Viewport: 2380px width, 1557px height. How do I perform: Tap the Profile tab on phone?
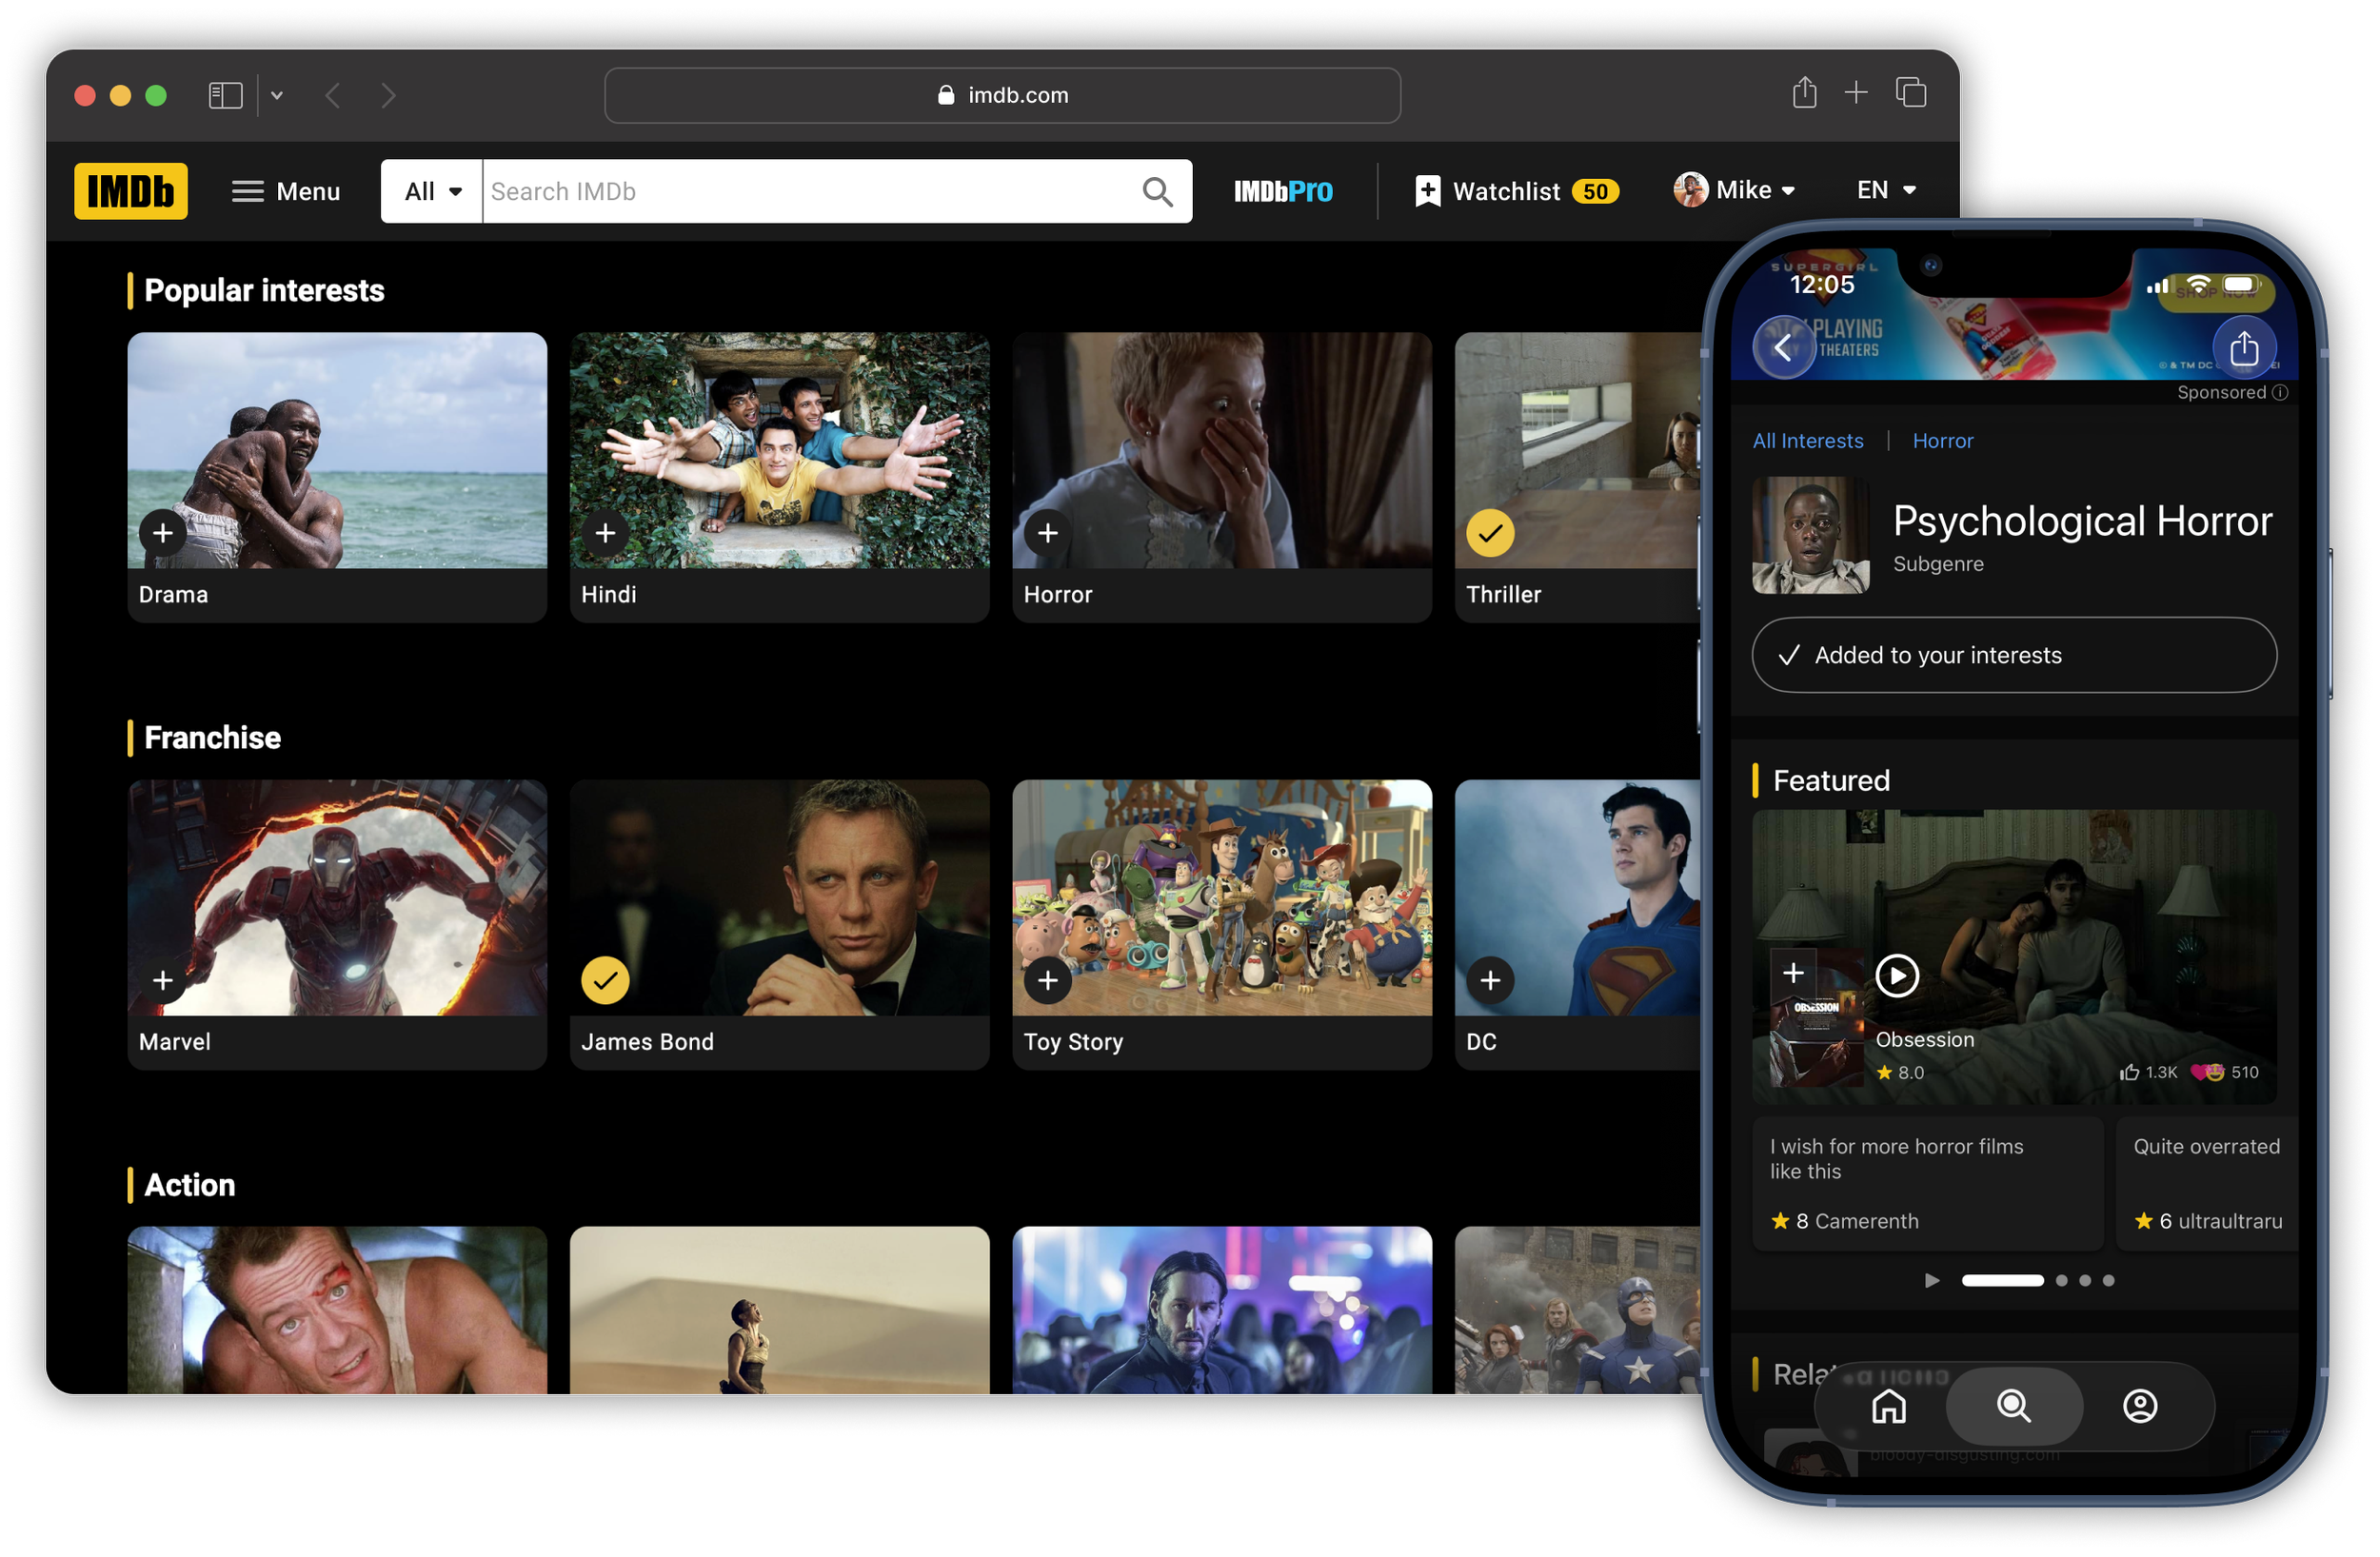click(x=2140, y=1406)
